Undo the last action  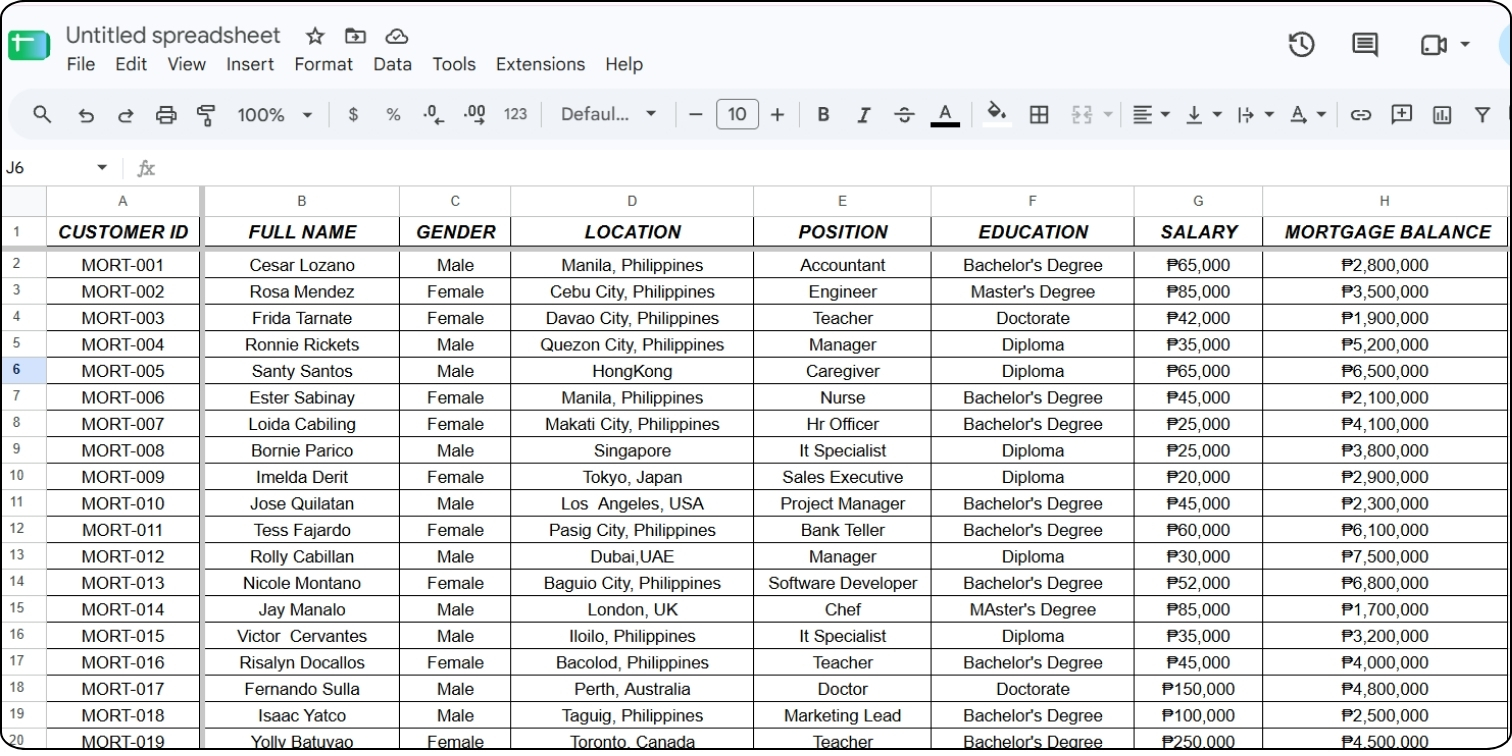point(86,115)
